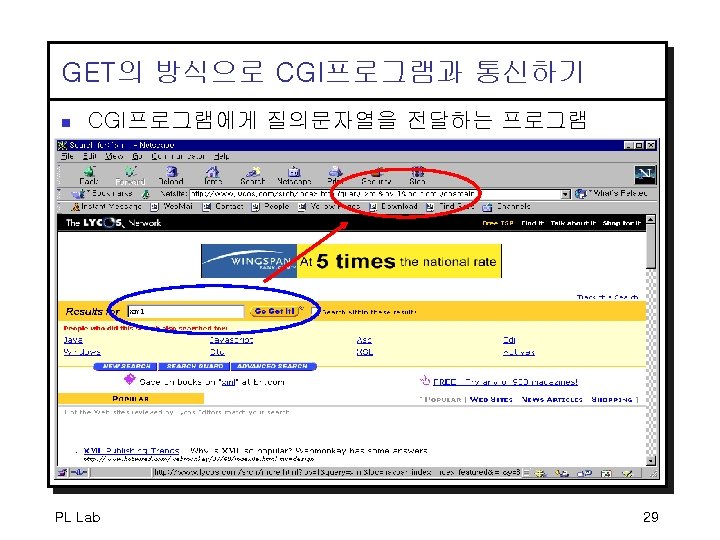Open the View menu
Image resolution: width=720 pixels, height=540 pixels.
tap(113, 157)
